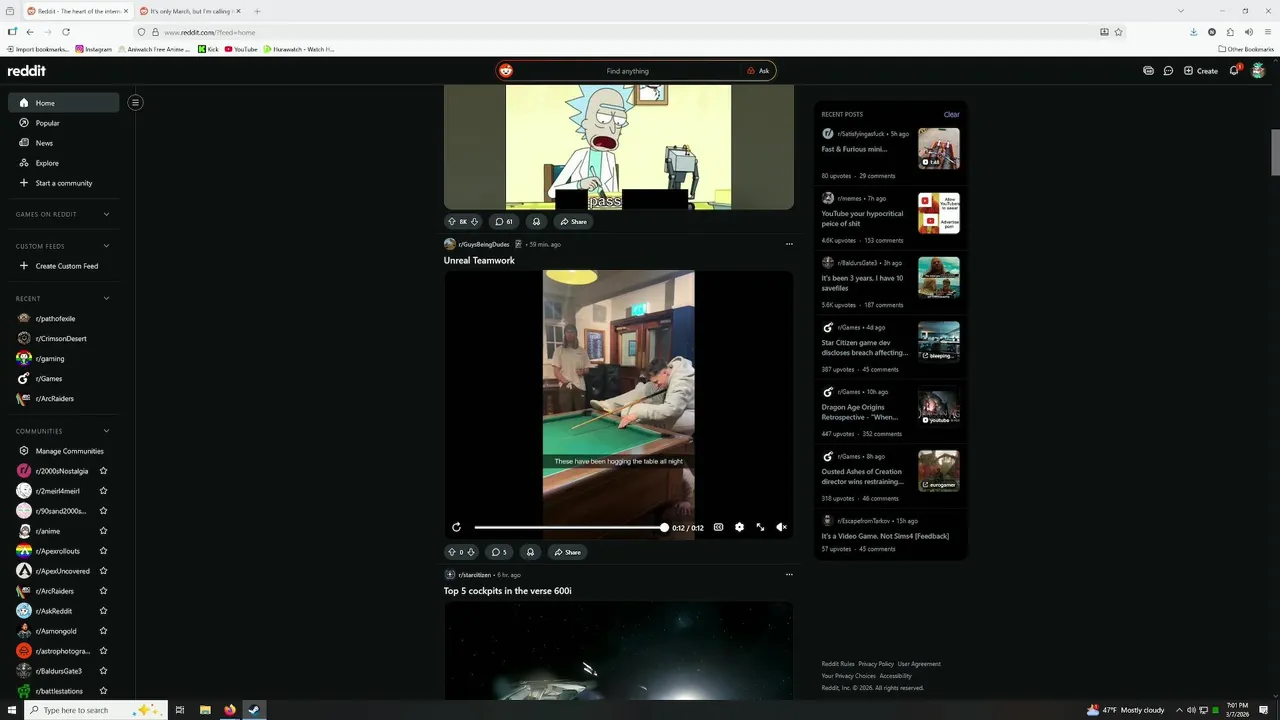
Task: Favorite r/Asmongold with its star
Action: tap(103, 631)
